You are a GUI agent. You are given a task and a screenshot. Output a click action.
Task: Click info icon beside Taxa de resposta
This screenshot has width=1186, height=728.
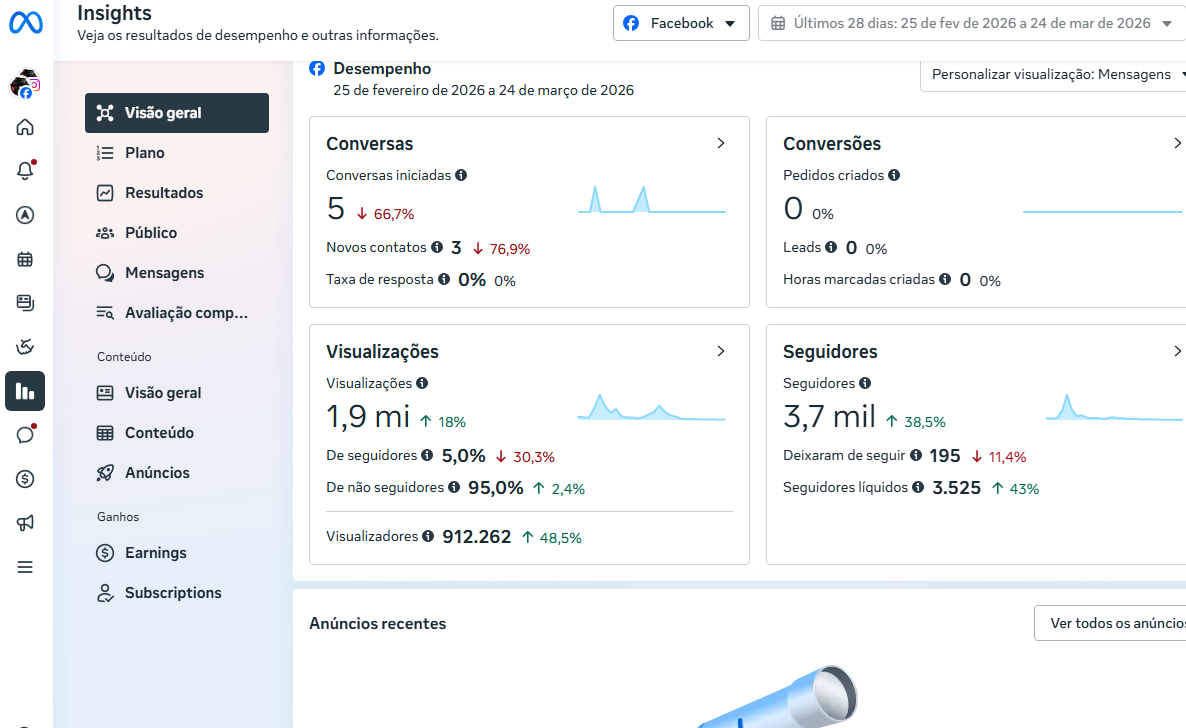point(444,279)
